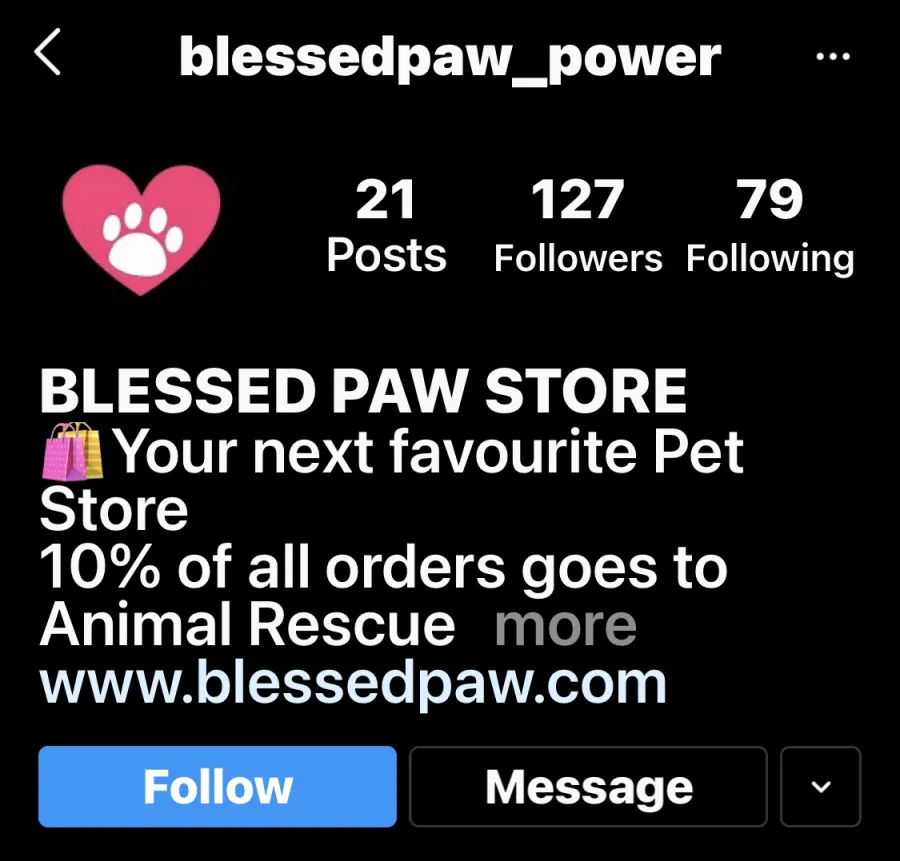Viewport: 900px width, 861px height.
Task: Click the white paw print inside heart
Action: 142,238
